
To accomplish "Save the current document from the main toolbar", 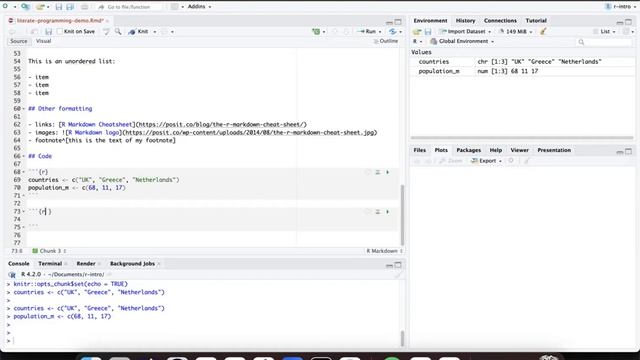I will click(x=59, y=7).
